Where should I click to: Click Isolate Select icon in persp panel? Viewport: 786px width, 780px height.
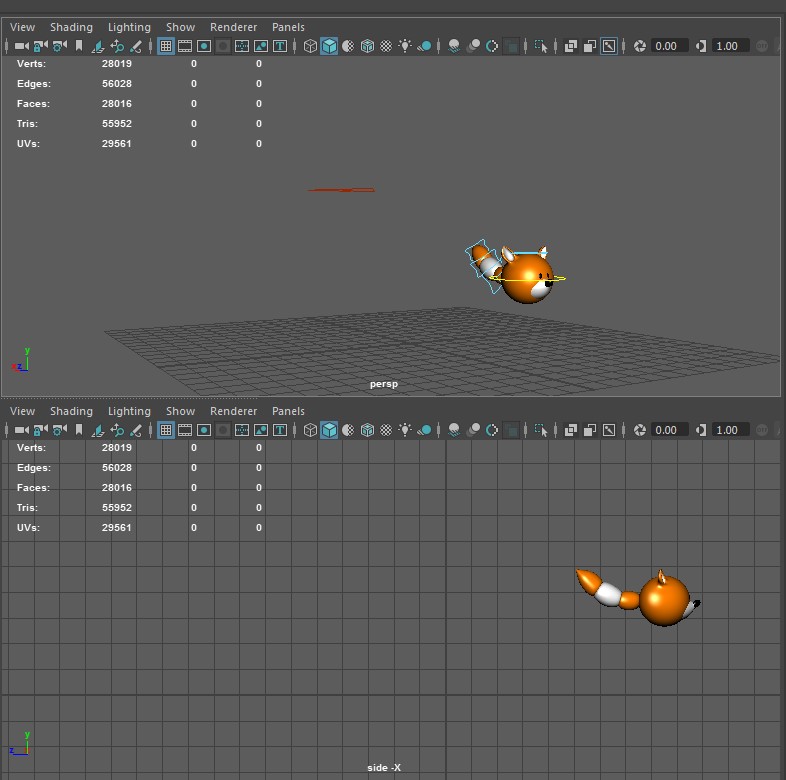[541, 46]
